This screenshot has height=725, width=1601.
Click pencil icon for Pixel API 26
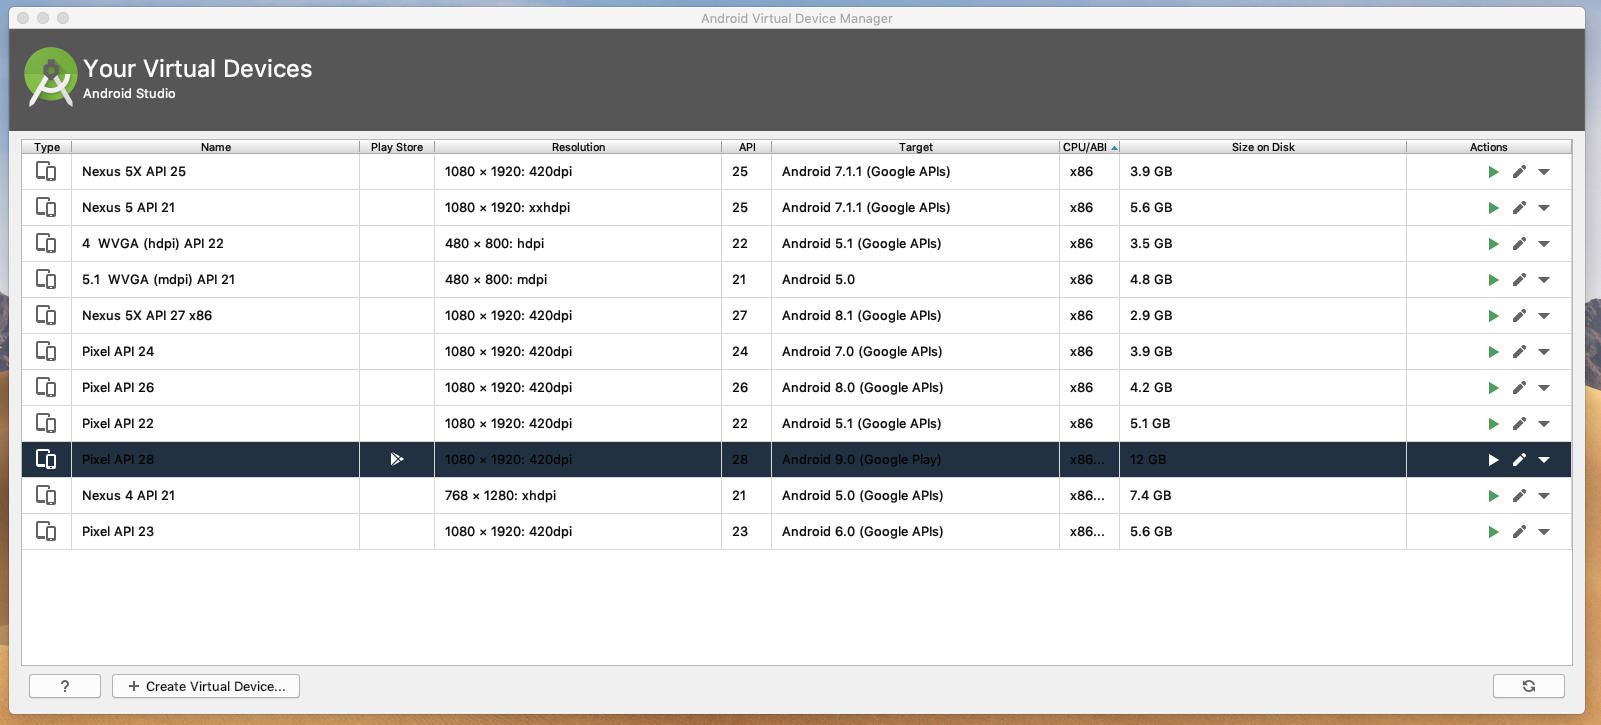tap(1519, 388)
